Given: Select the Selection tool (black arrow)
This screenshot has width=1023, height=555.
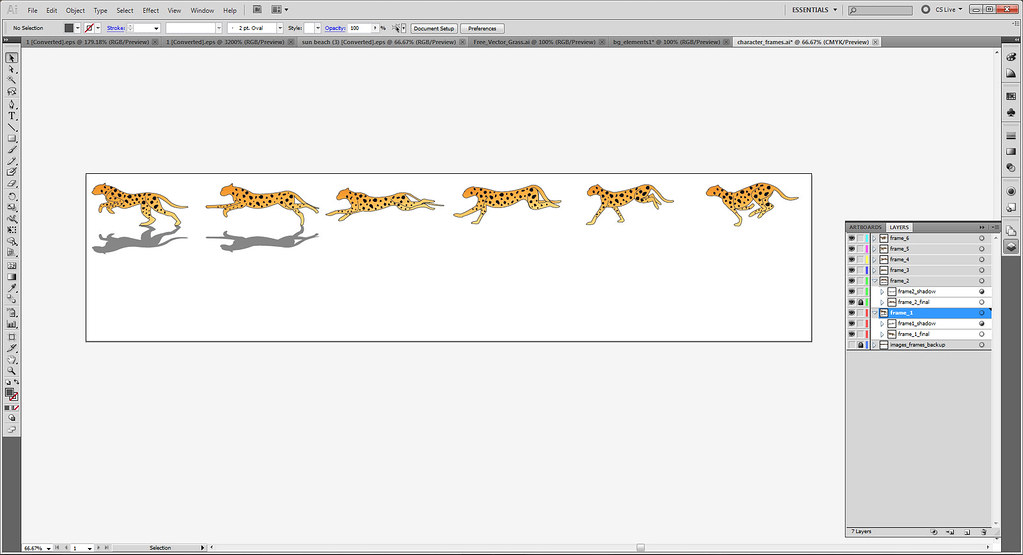Looking at the screenshot, I should pos(11,58).
